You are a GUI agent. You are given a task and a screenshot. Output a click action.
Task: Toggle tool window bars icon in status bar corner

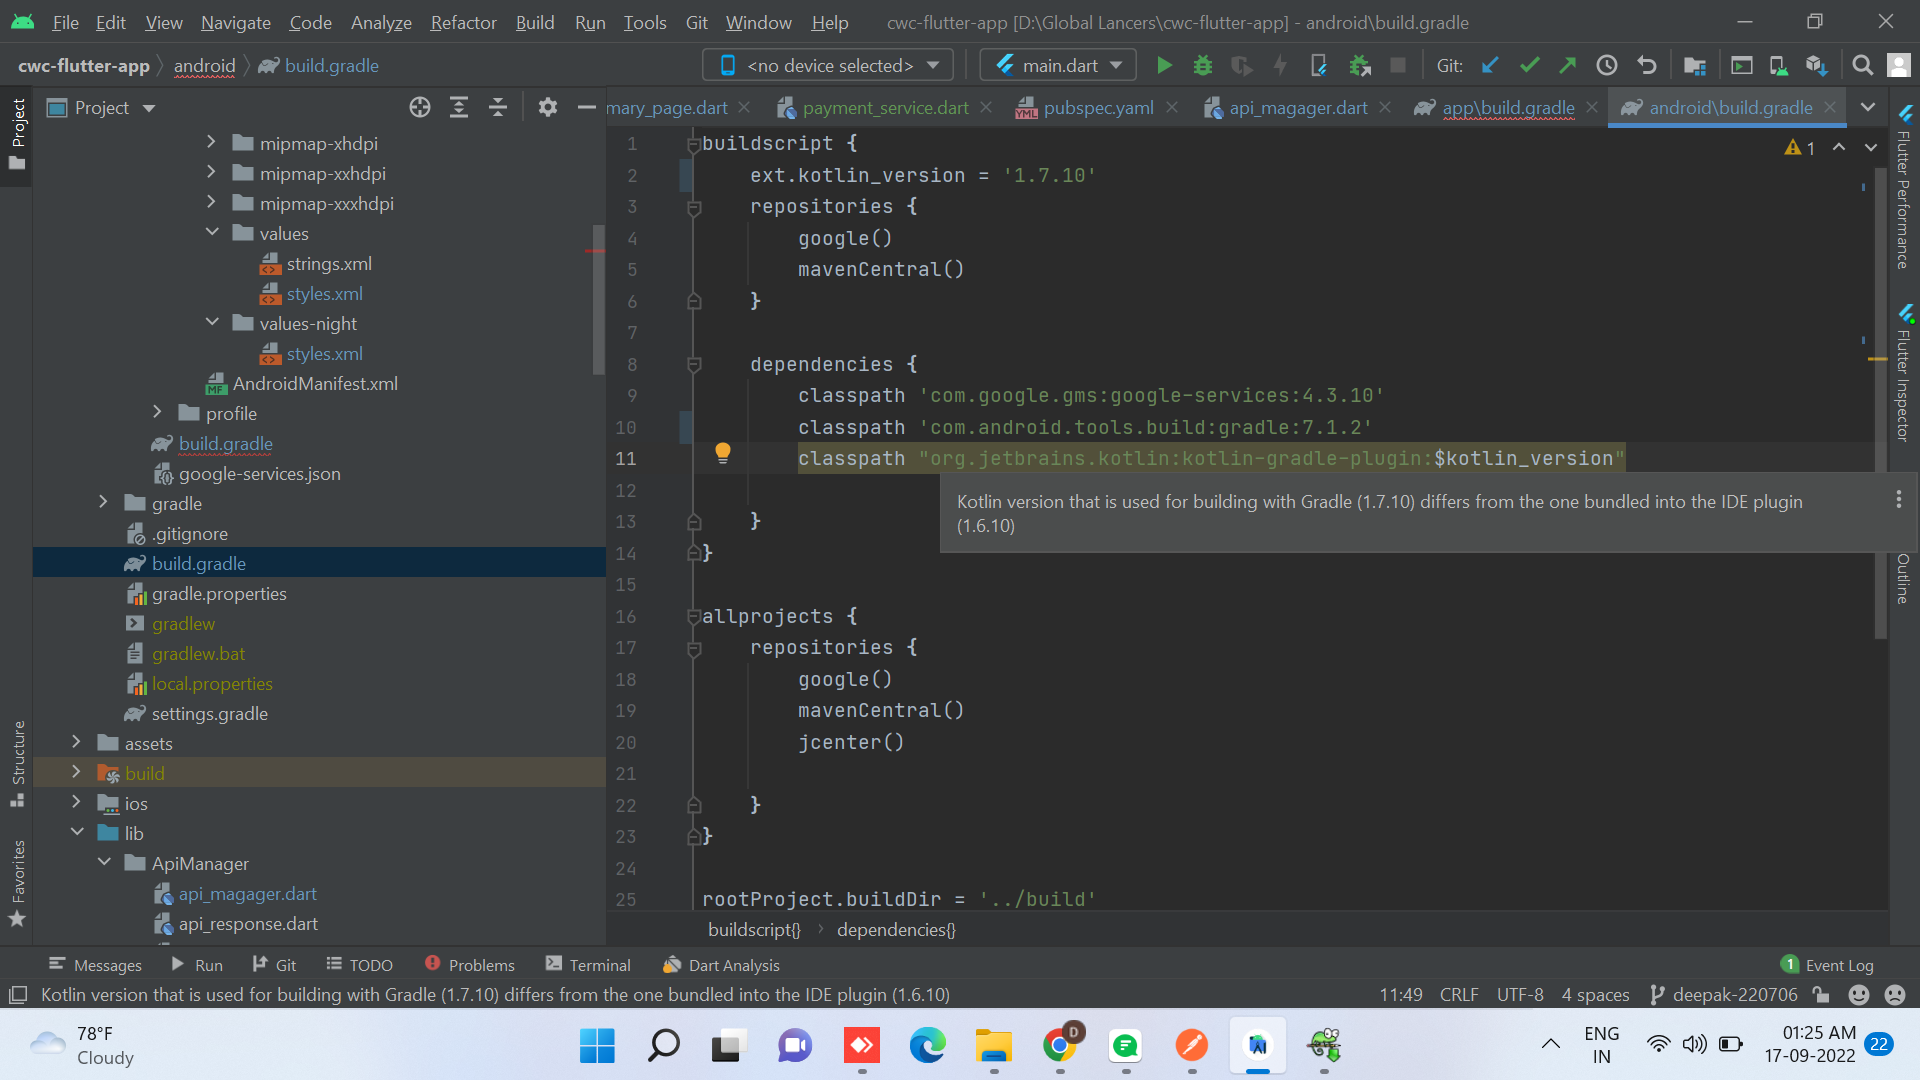17,995
